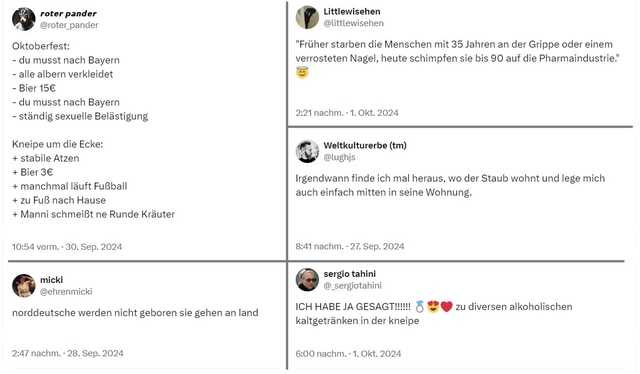This screenshot has width=640, height=374.
Task: Open timestamp 2:47 nachm. 28. Sep. 2024
Action: [x=68, y=353]
